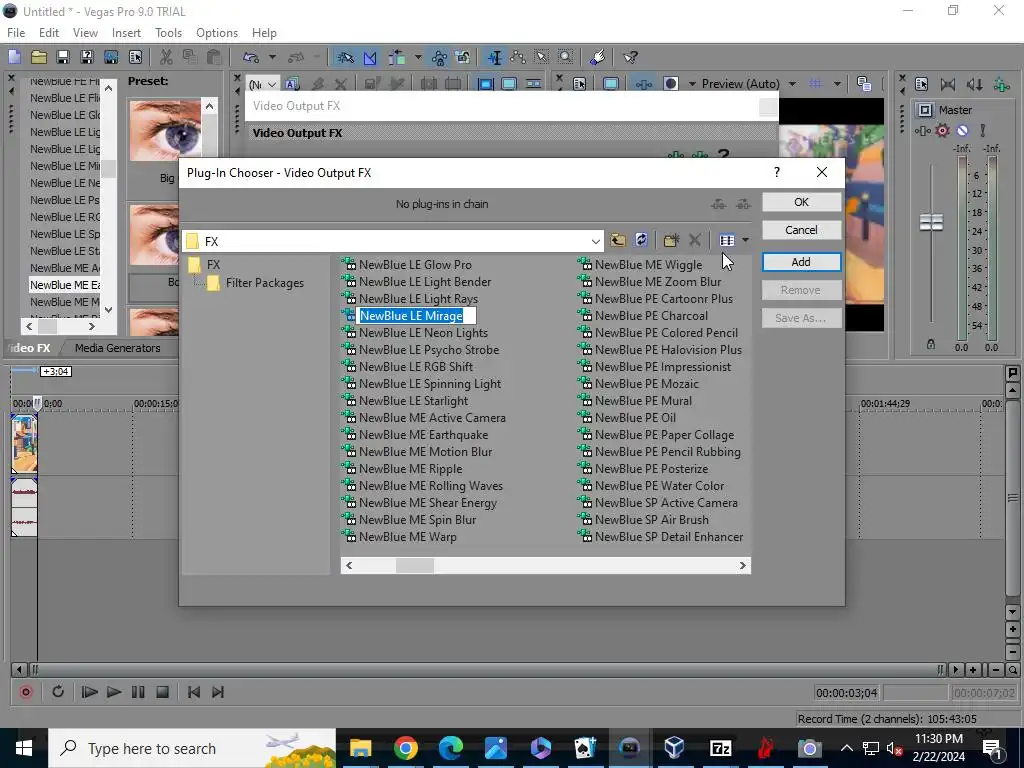This screenshot has height=768, width=1024.
Task: Click plug-in list horizontal scrollbar thumb
Action: click(415, 566)
